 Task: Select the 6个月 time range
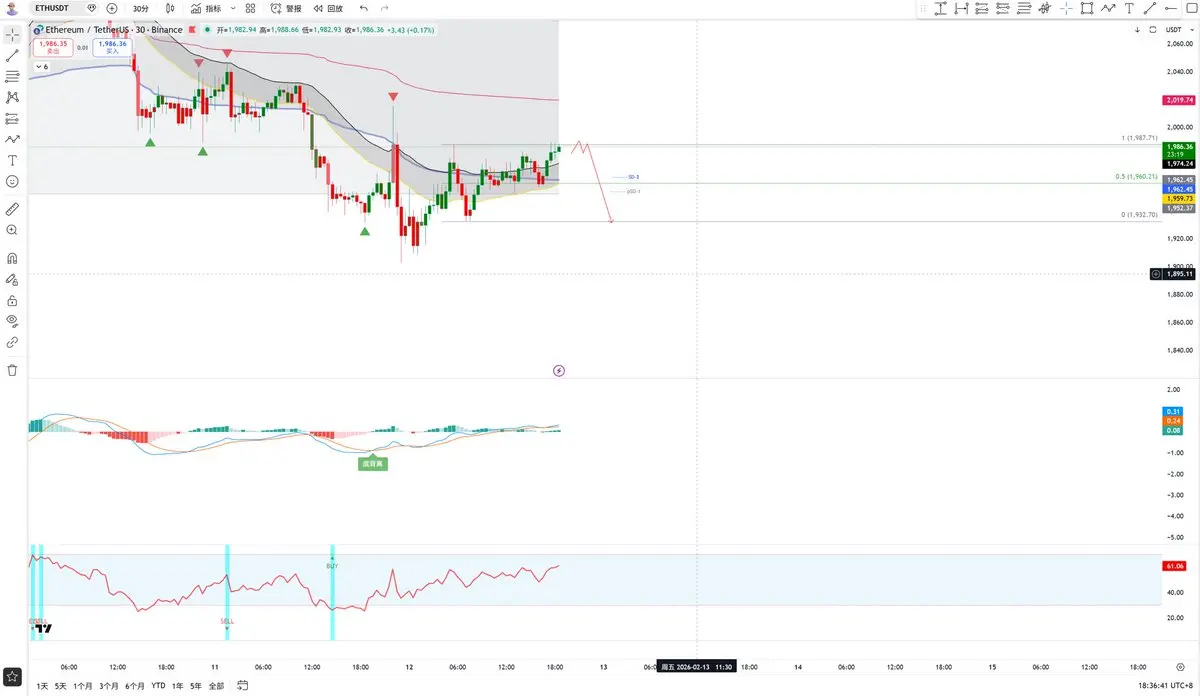pyautogui.click(x=135, y=686)
